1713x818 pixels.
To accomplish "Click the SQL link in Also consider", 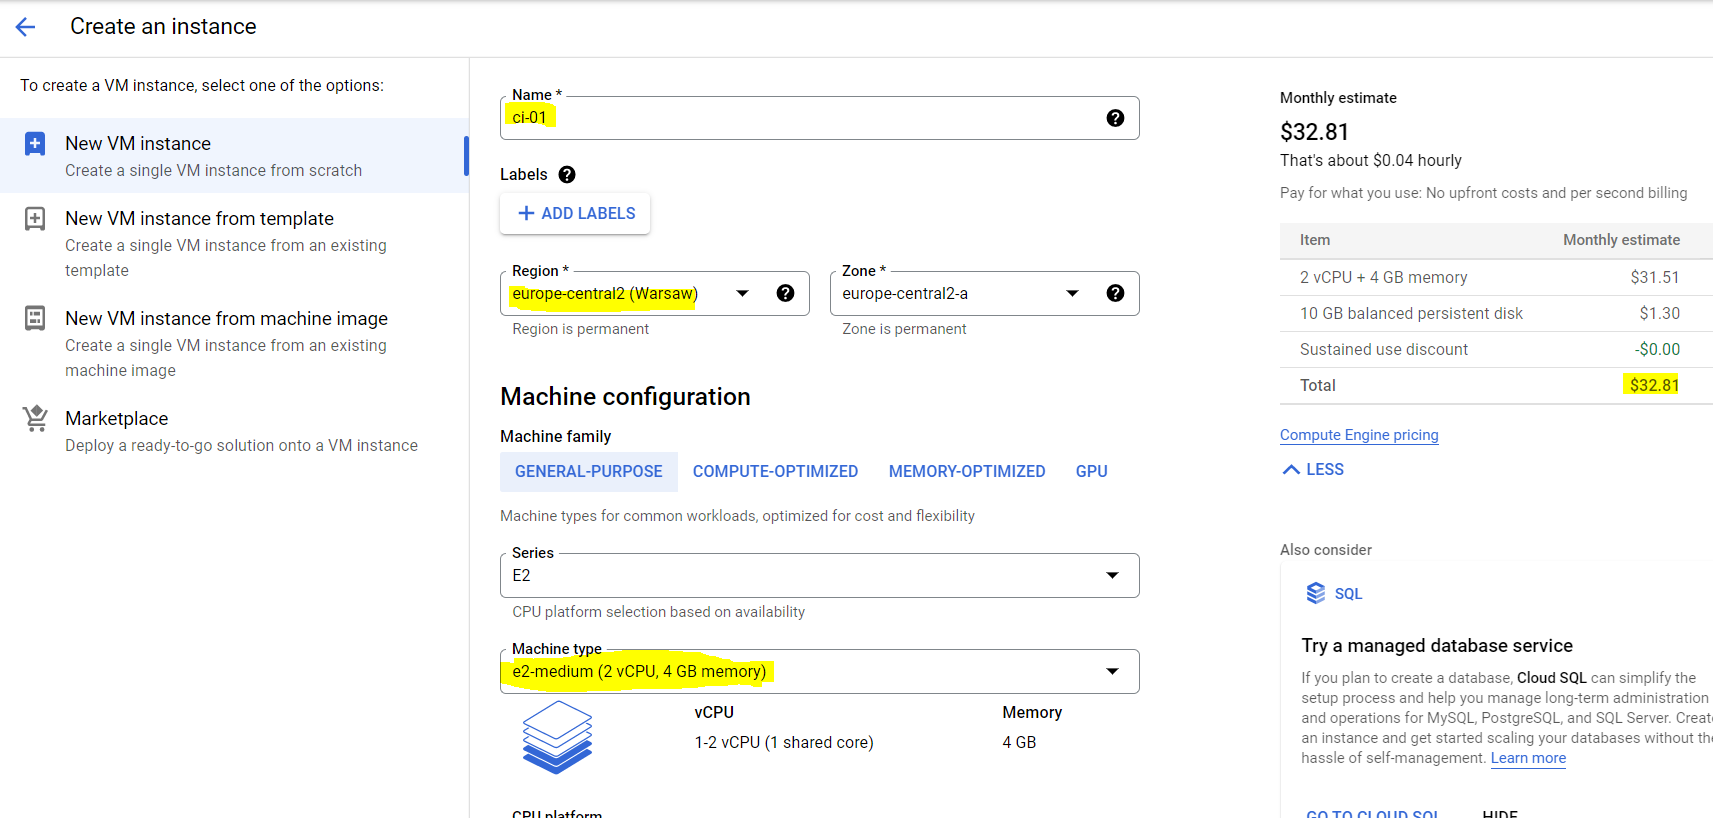I will (x=1348, y=594).
